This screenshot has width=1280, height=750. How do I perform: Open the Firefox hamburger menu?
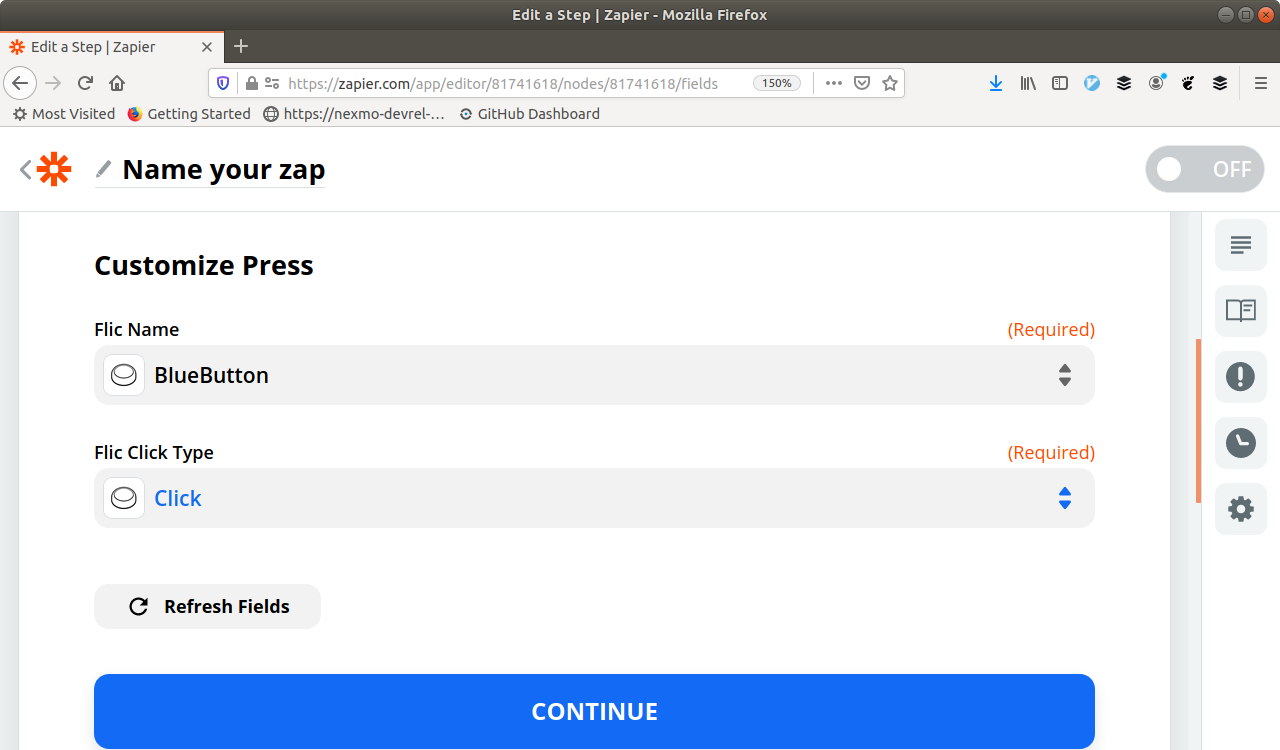[x=1260, y=83]
